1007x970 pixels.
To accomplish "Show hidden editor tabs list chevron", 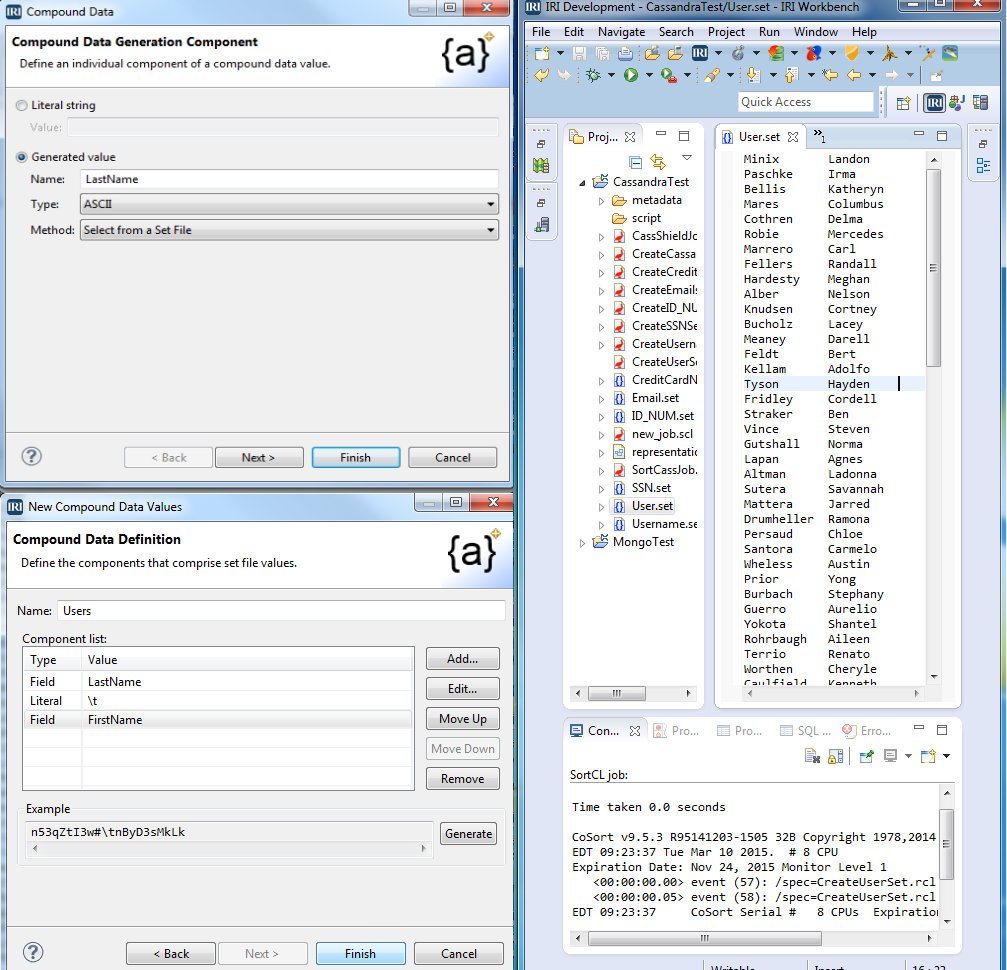I will tap(819, 136).
